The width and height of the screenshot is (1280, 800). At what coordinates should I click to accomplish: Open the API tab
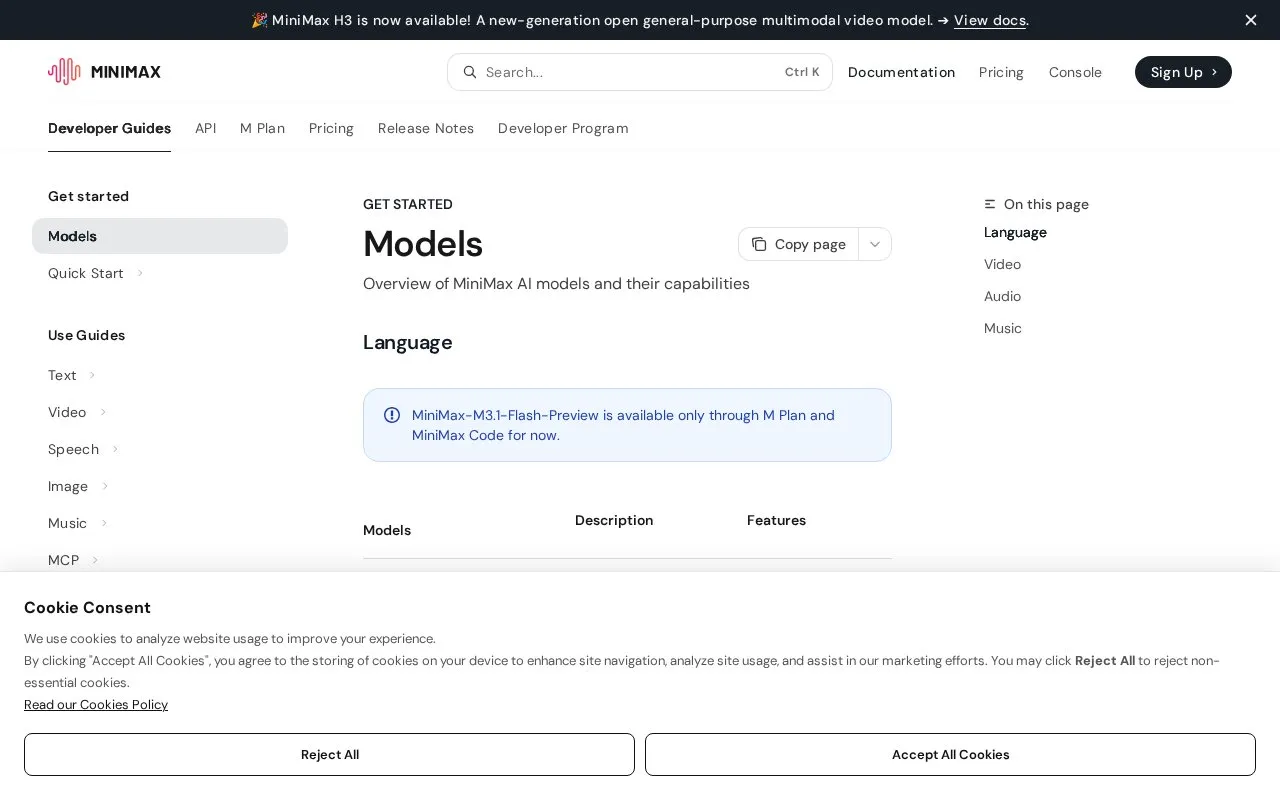tap(205, 128)
